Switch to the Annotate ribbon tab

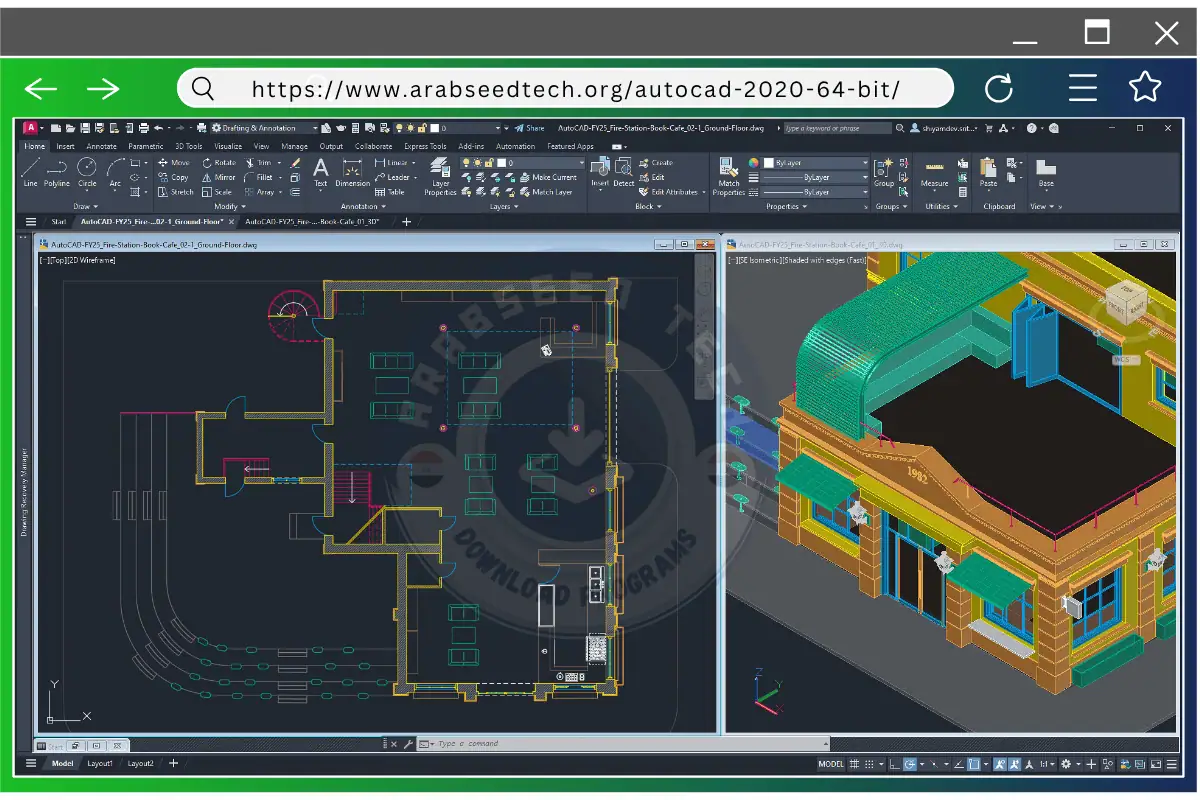tap(102, 146)
